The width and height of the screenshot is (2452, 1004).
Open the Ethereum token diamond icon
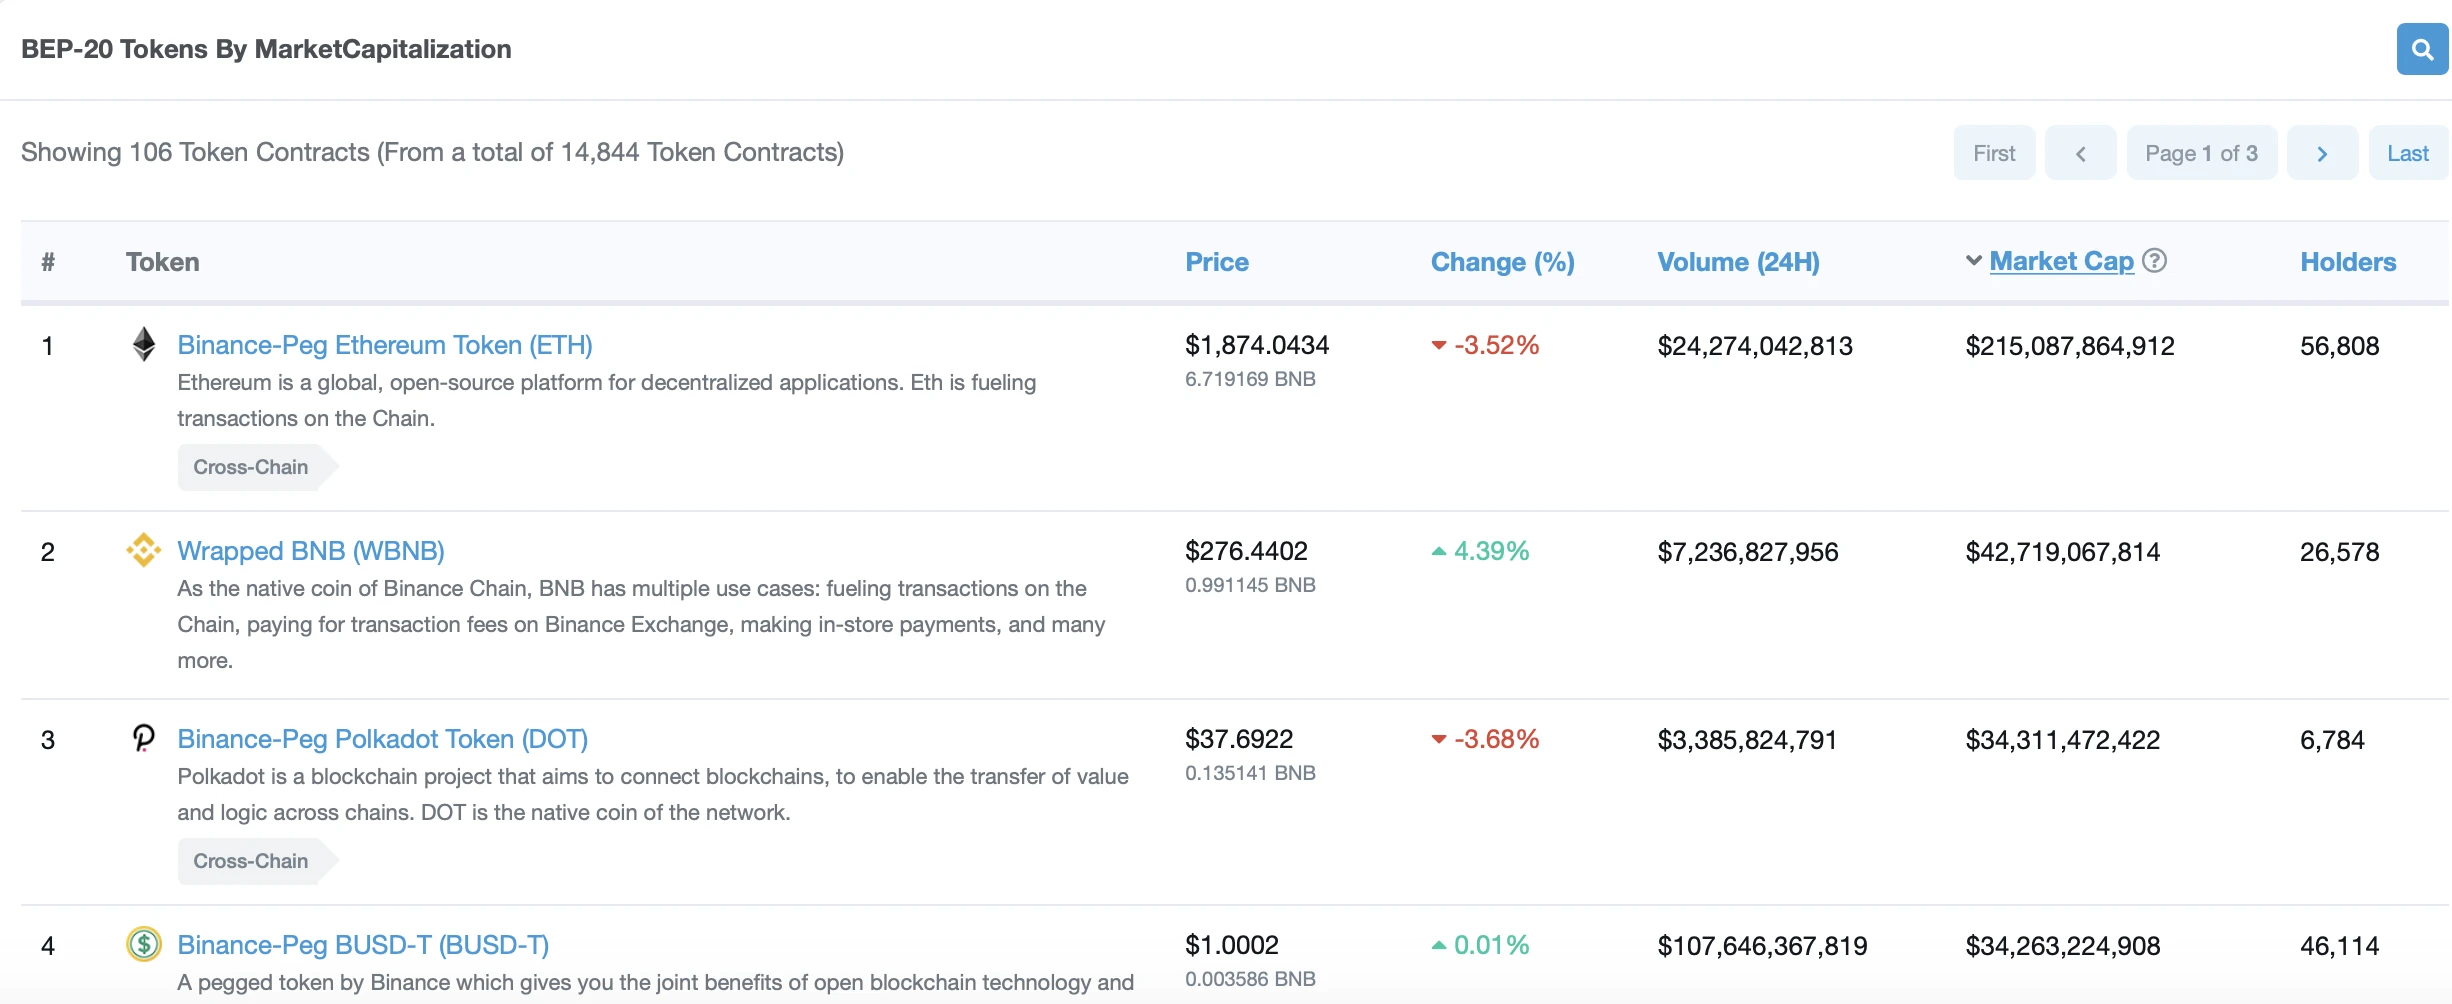pyautogui.click(x=144, y=344)
